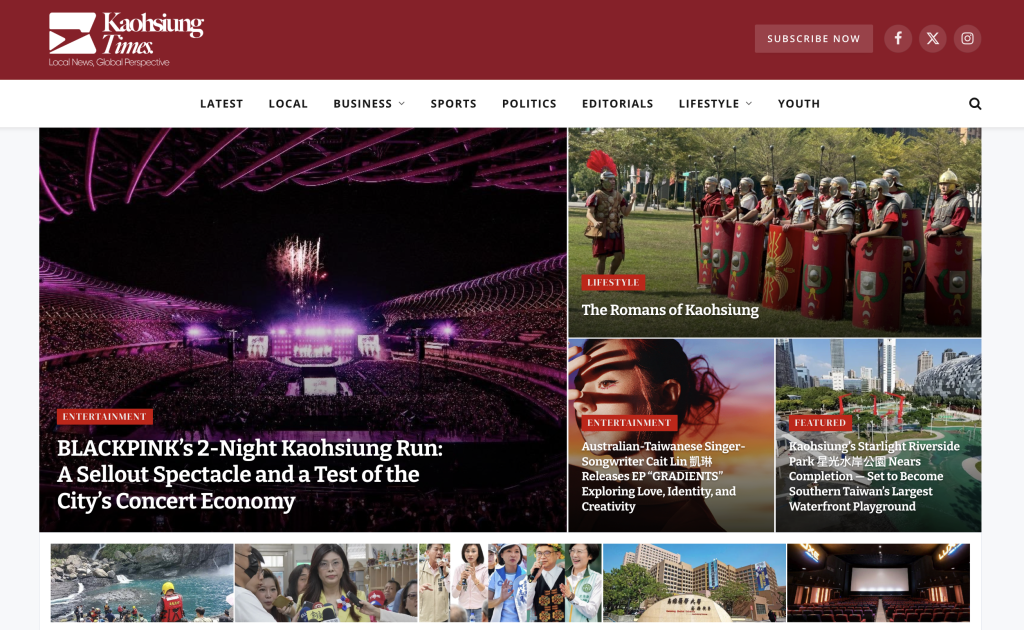
Task: Click the Subscribe Now button
Action: 813,39
